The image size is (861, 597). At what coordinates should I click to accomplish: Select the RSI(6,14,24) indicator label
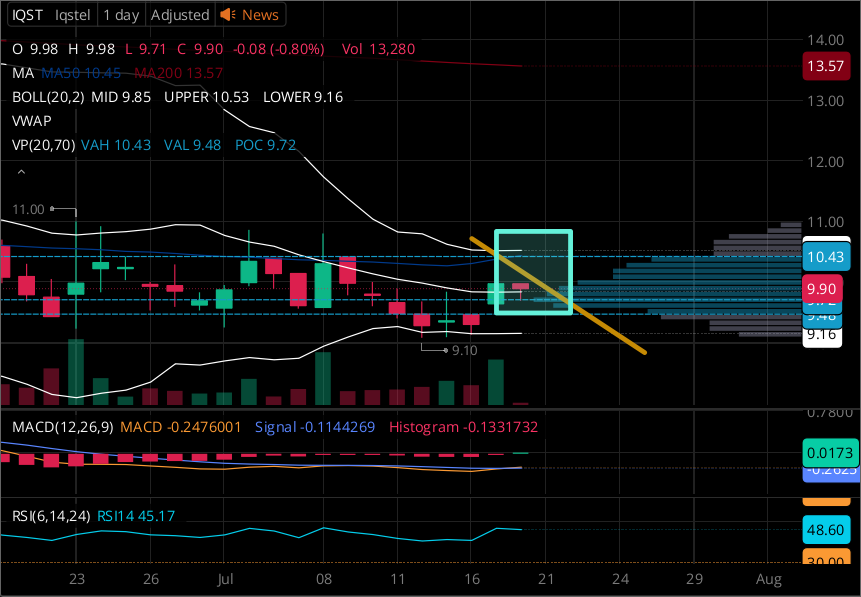coord(51,516)
